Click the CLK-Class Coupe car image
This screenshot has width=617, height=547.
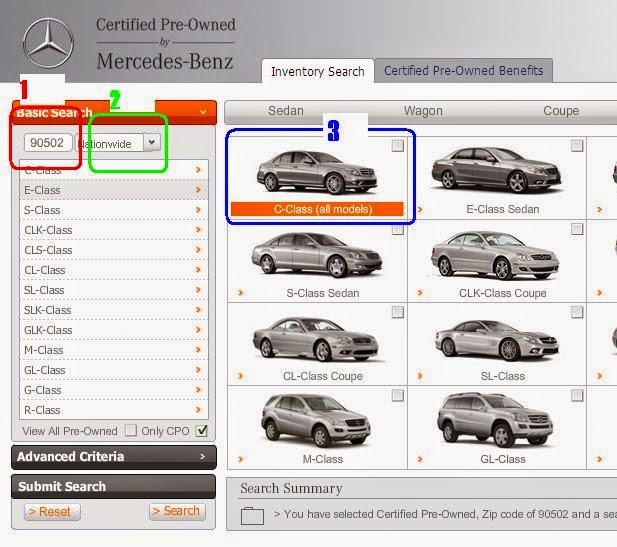(x=495, y=255)
